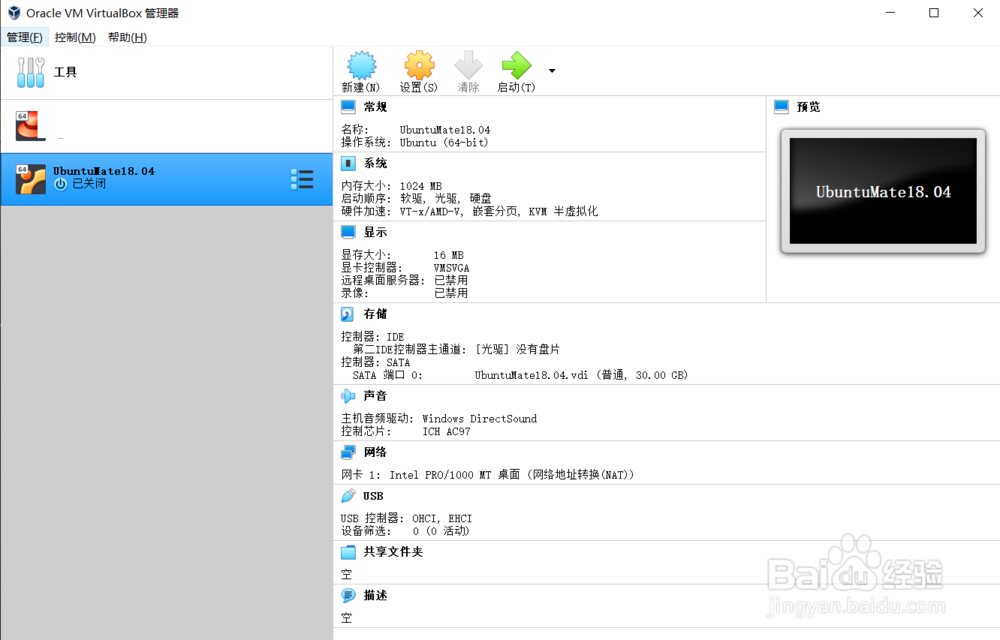Click the Audio (声音) speaker icon
Screen dimensions: 1000x640
[348, 396]
